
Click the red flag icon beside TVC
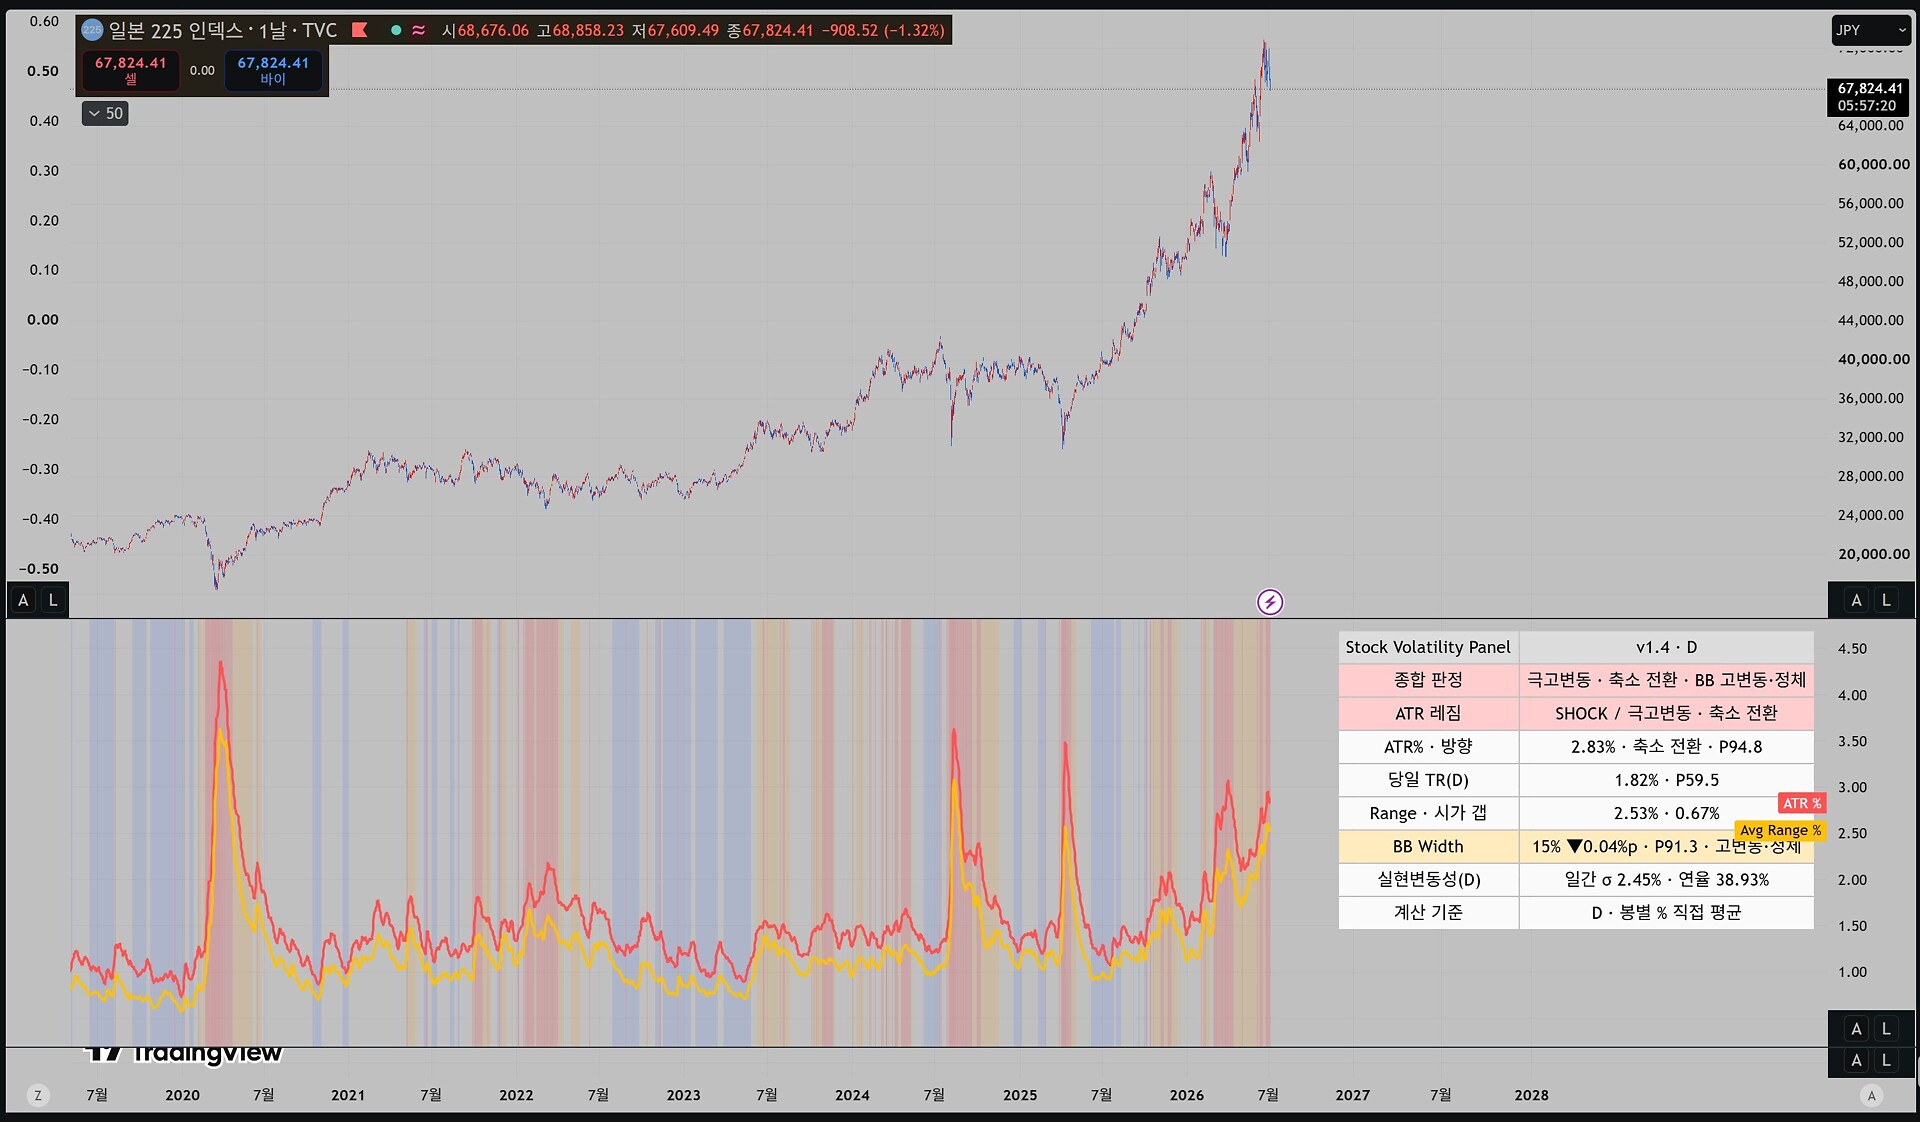click(x=360, y=30)
